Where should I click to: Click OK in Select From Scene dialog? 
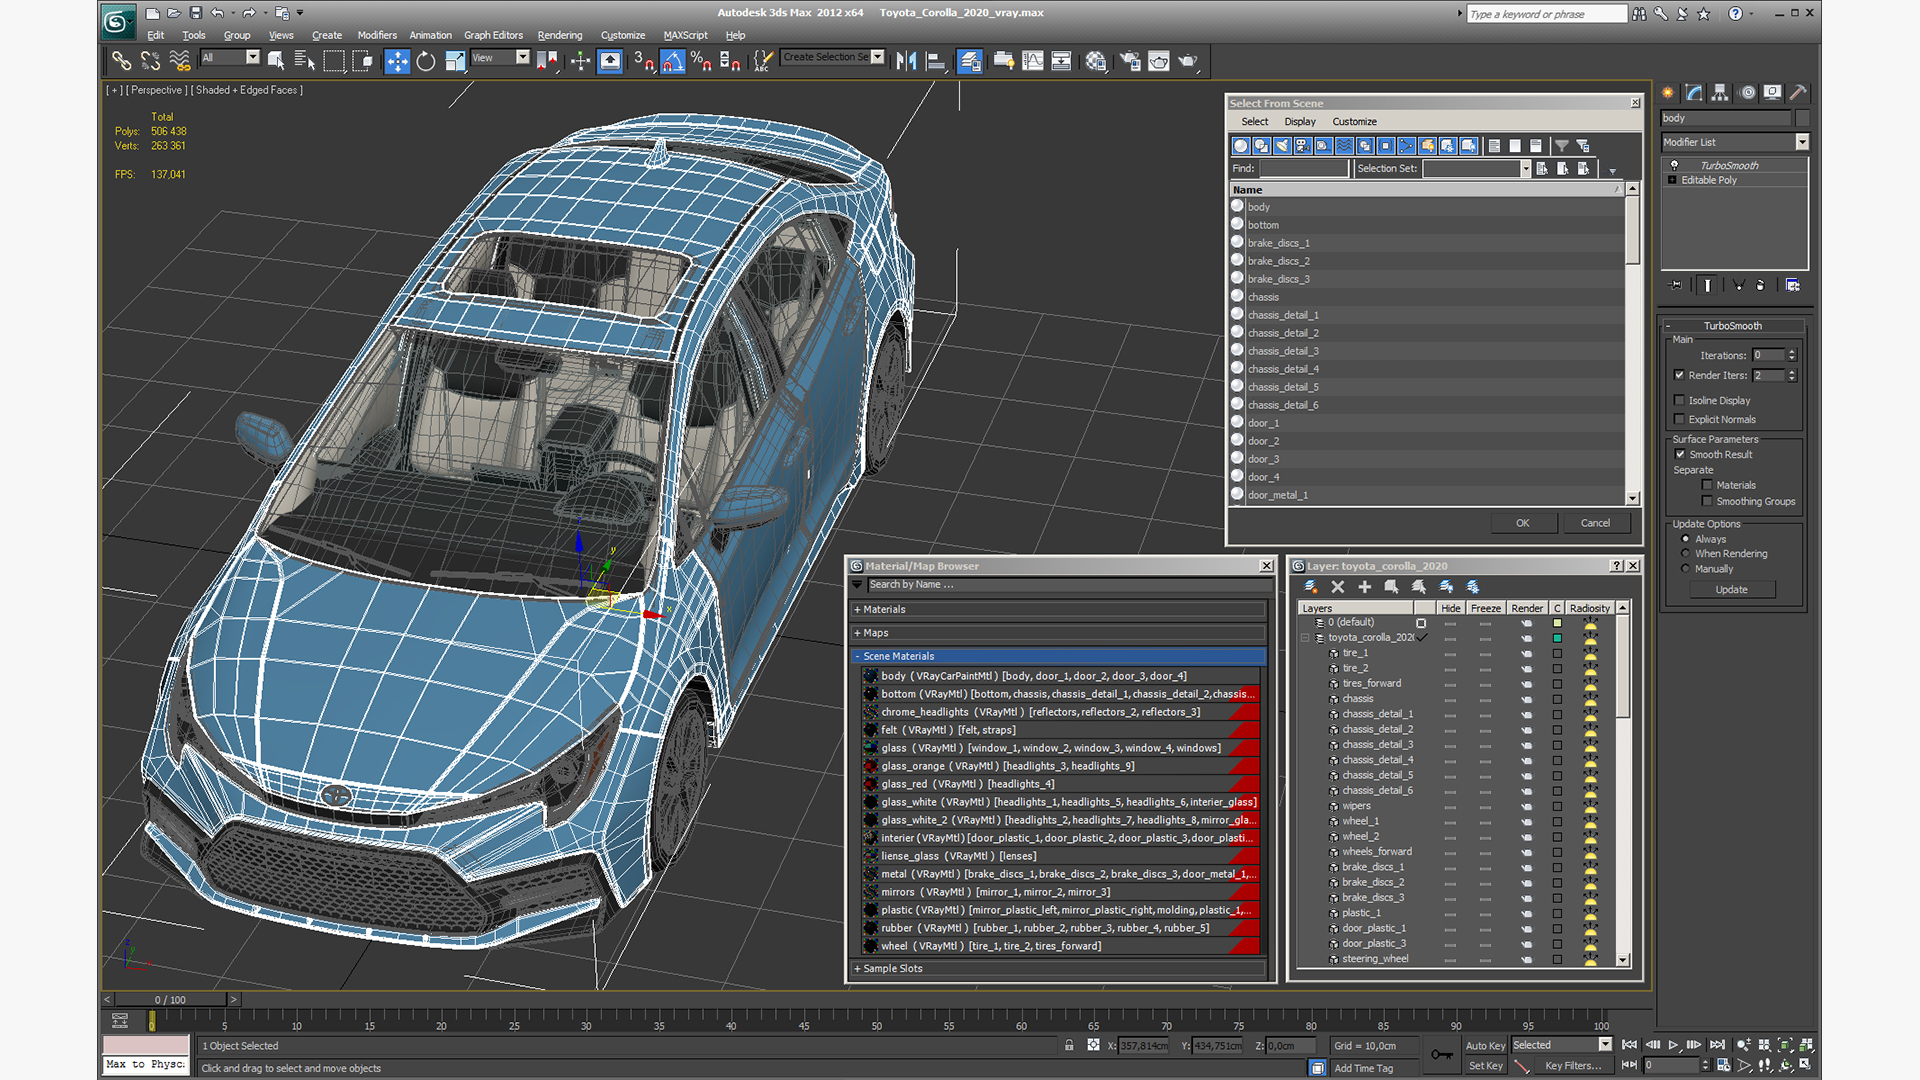coord(1522,523)
